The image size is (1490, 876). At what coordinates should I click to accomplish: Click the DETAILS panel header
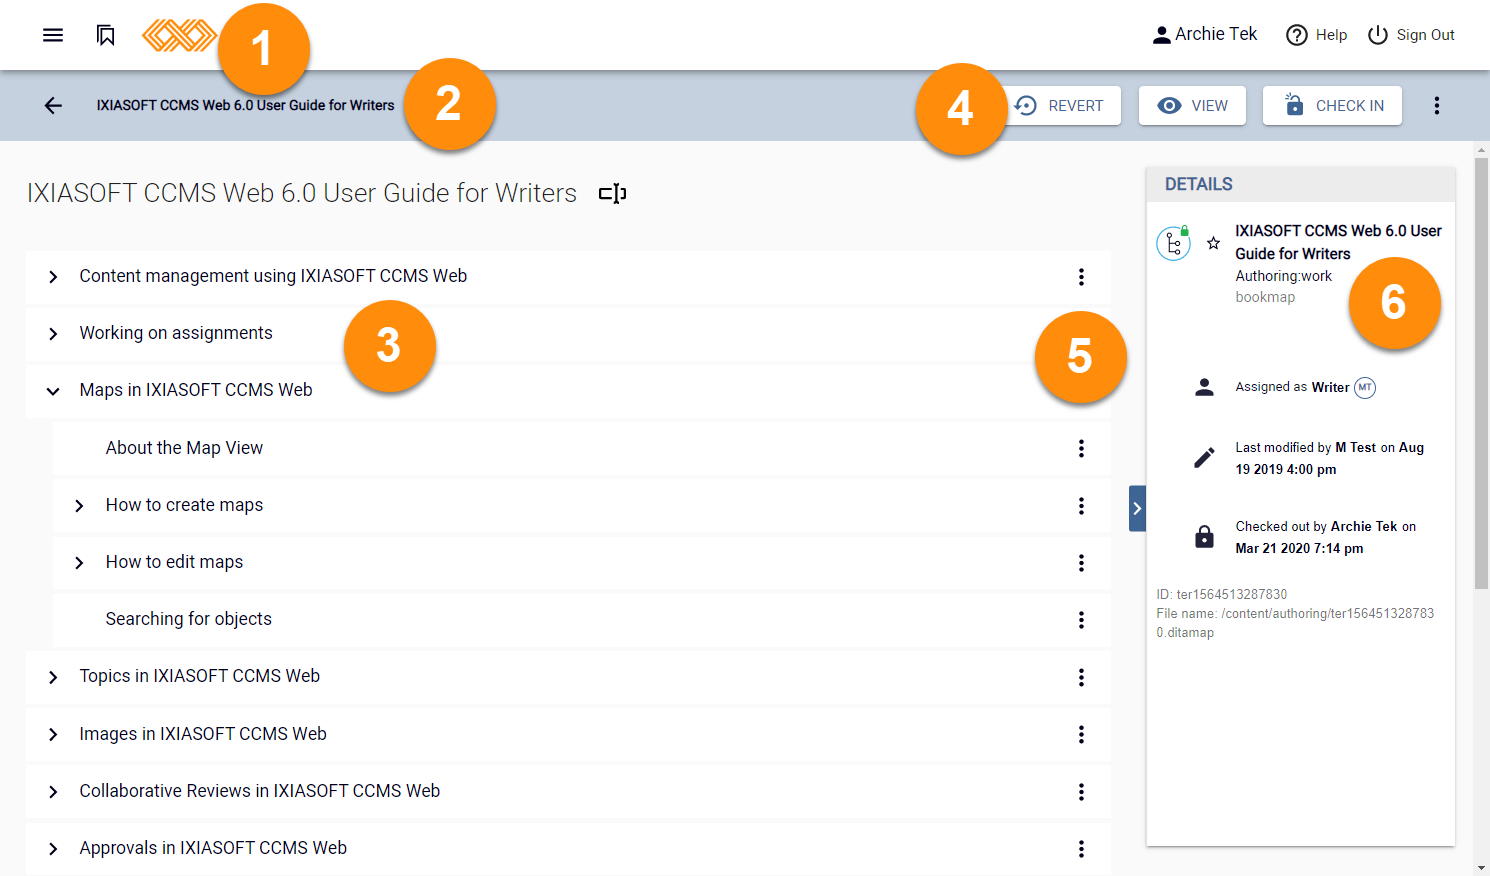(x=1300, y=184)
